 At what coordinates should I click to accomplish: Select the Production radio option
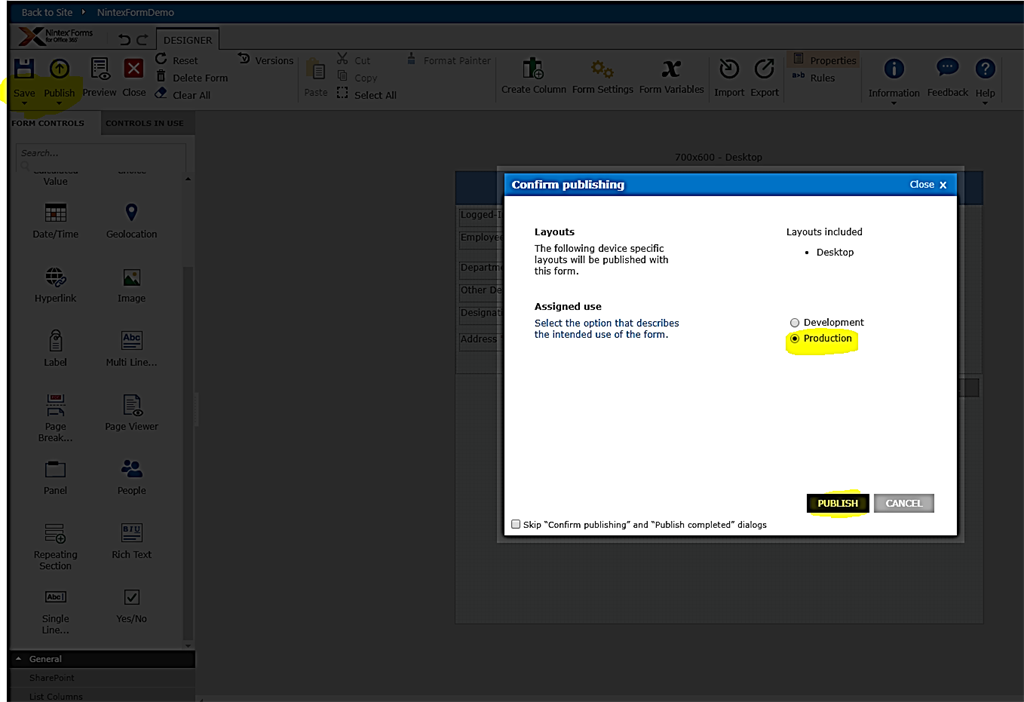pos(793,339)
